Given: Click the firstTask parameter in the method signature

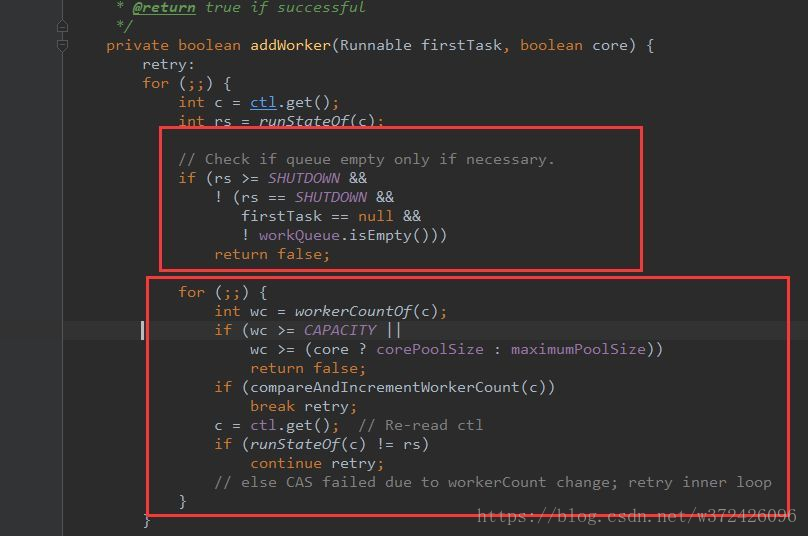Looking at the screenshot, I should (461, 45).
